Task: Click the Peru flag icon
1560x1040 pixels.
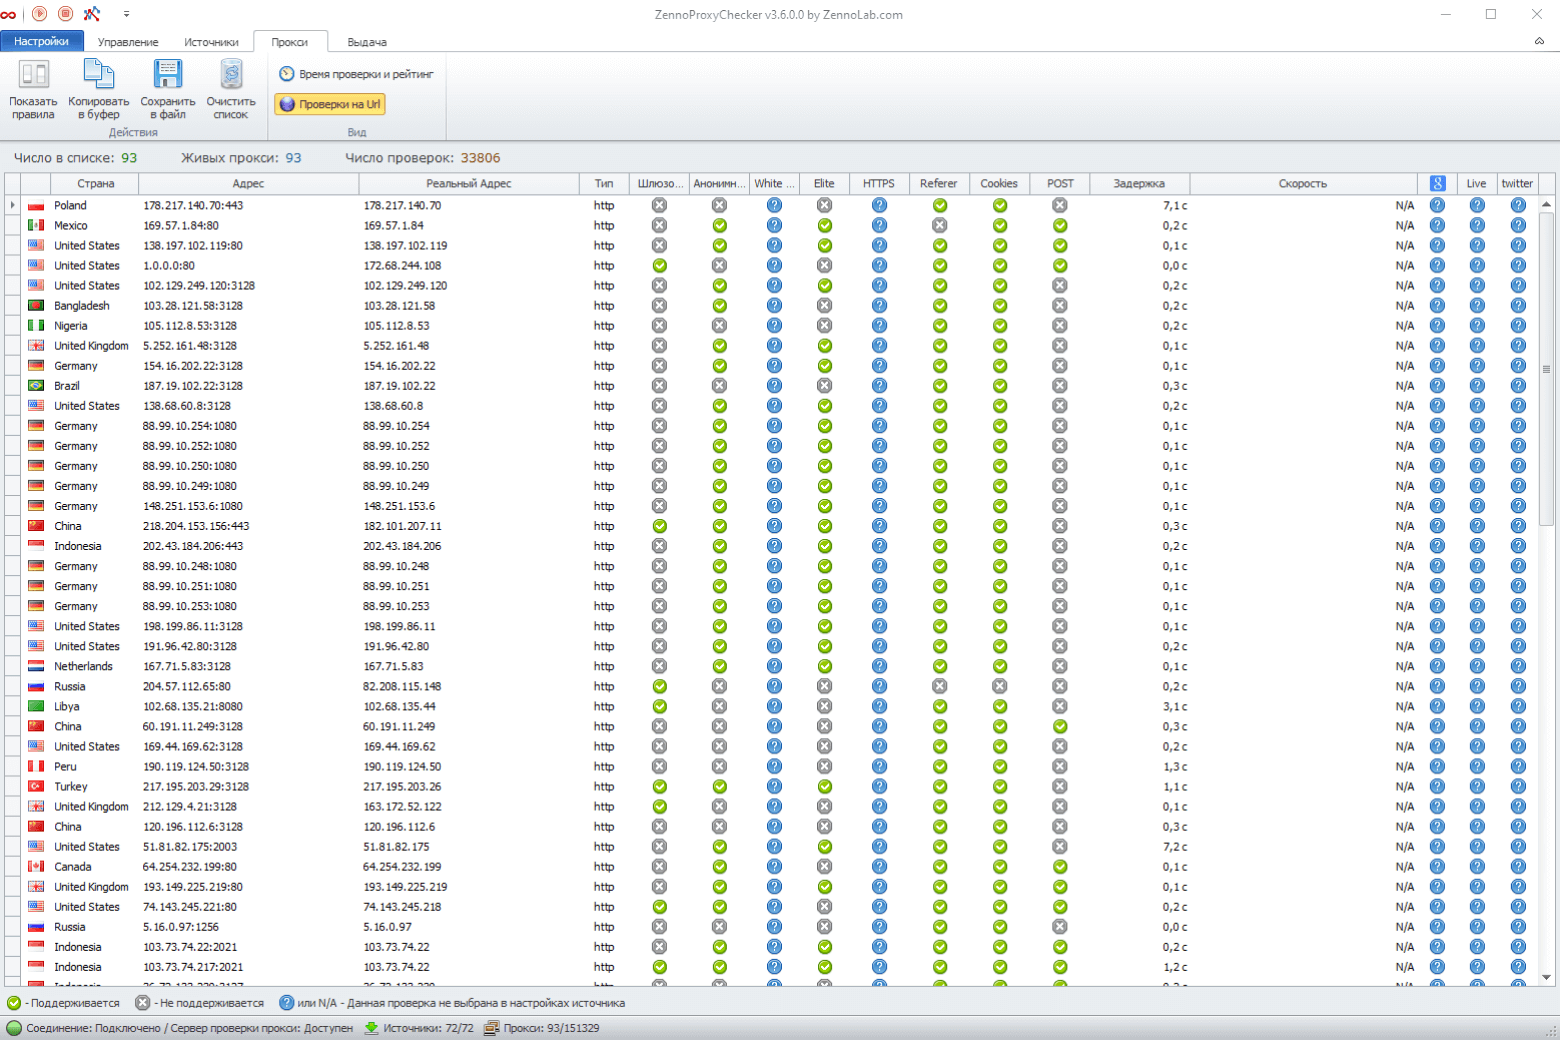Action: 36,767
